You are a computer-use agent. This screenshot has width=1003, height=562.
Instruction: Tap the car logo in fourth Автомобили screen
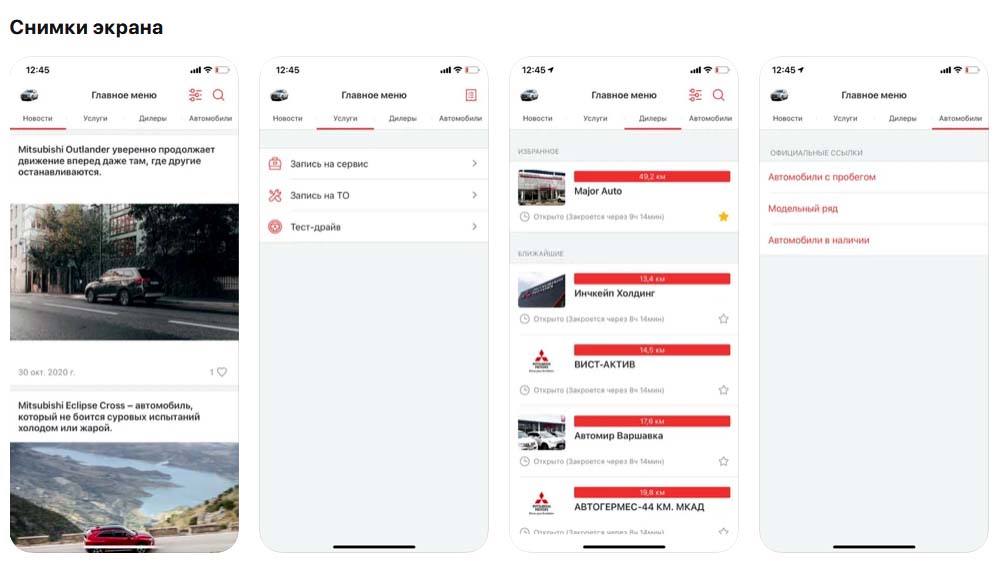pos(779,95)
